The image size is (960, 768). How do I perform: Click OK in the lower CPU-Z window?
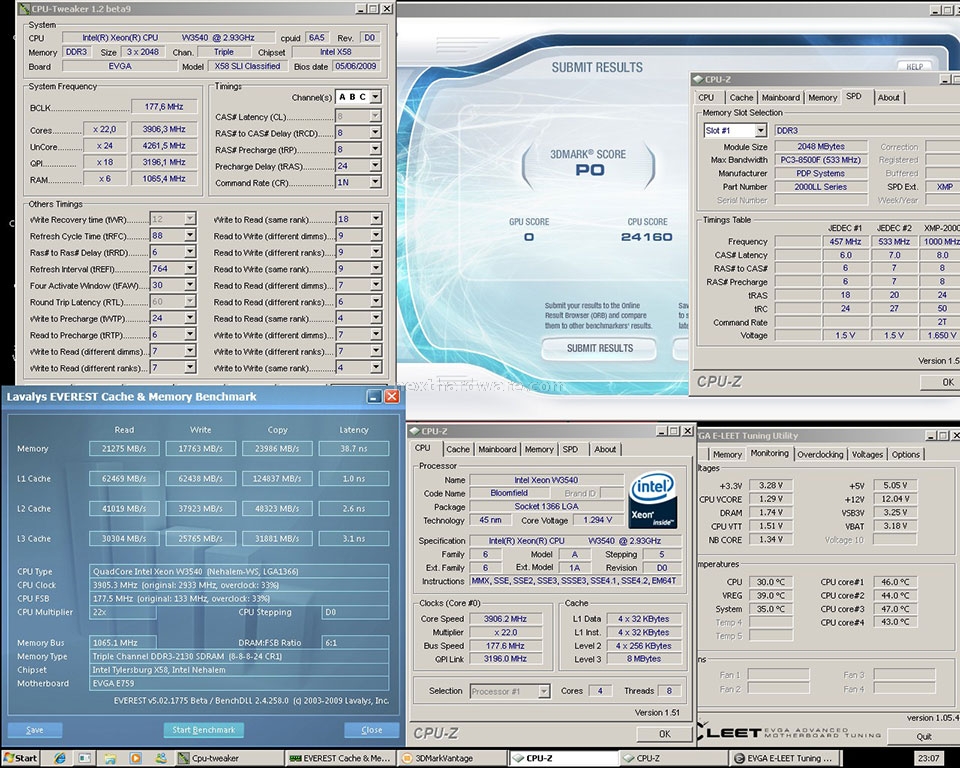point(664,733)
